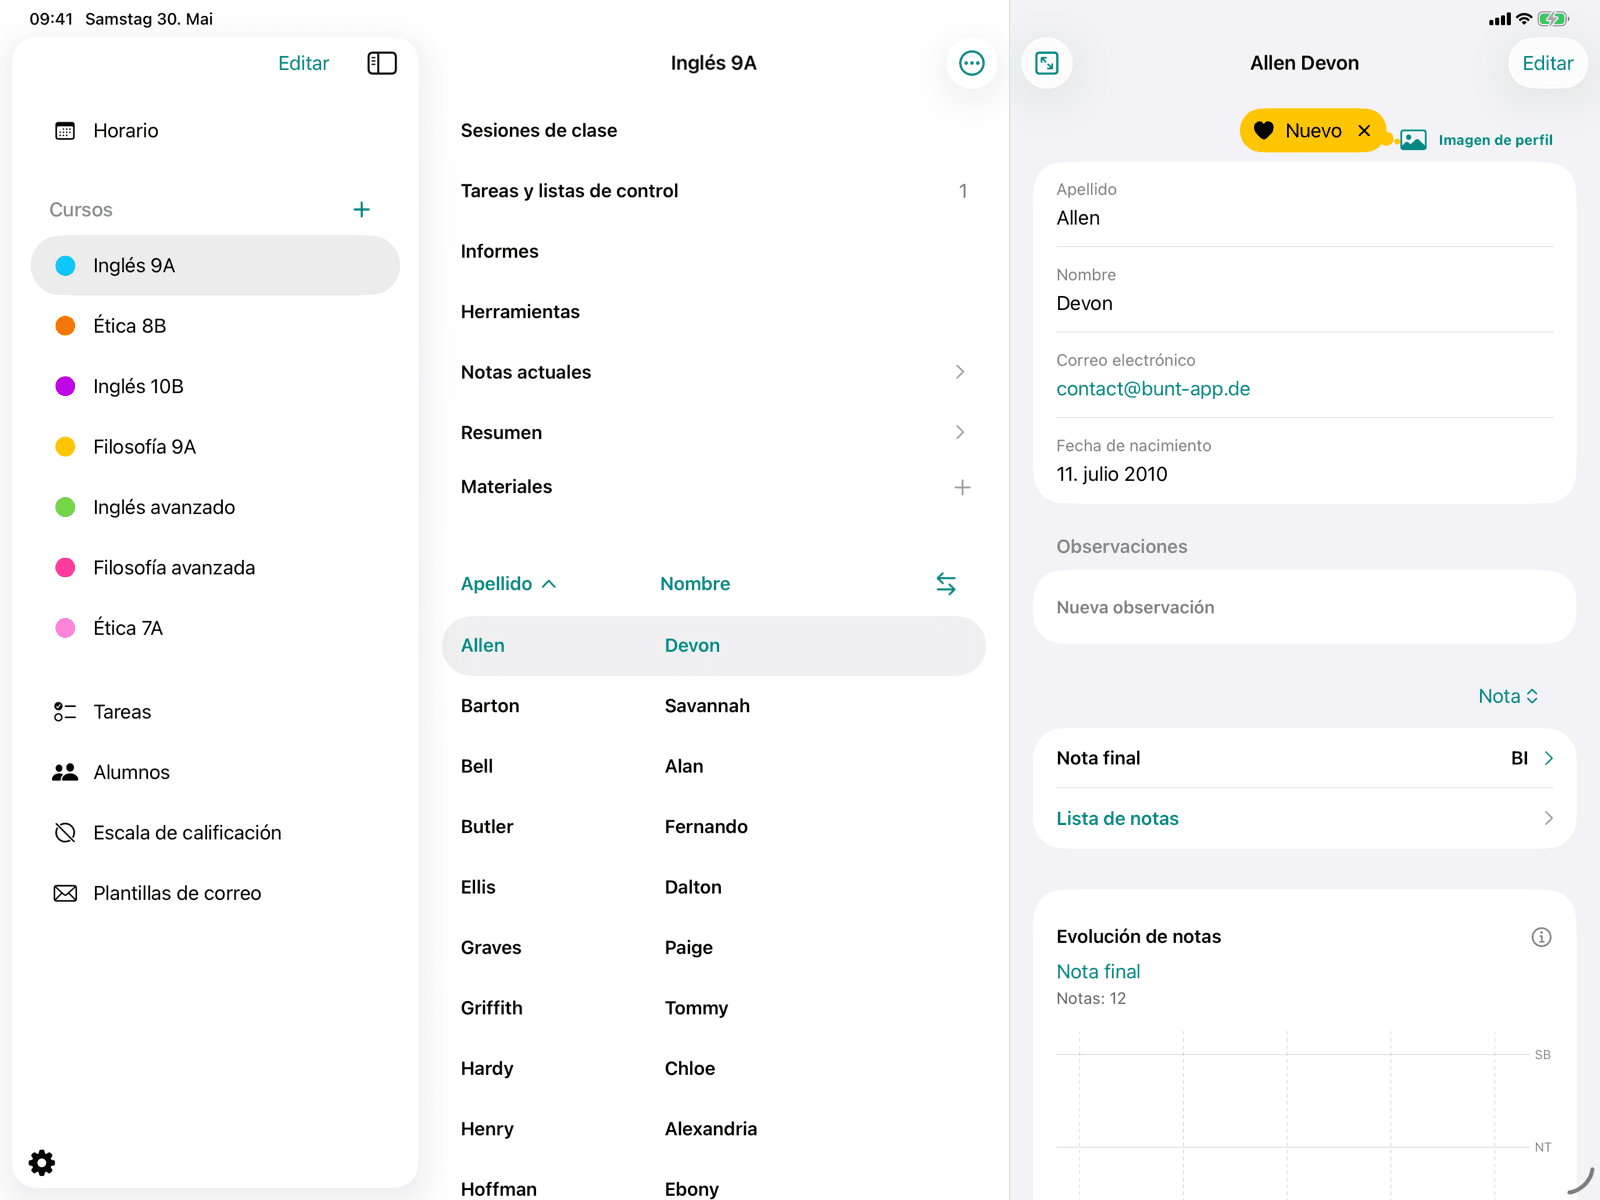Focus the Nueva observación field
Viewport: 1600px width, 1200px height.
click(x=1304, y=608)
